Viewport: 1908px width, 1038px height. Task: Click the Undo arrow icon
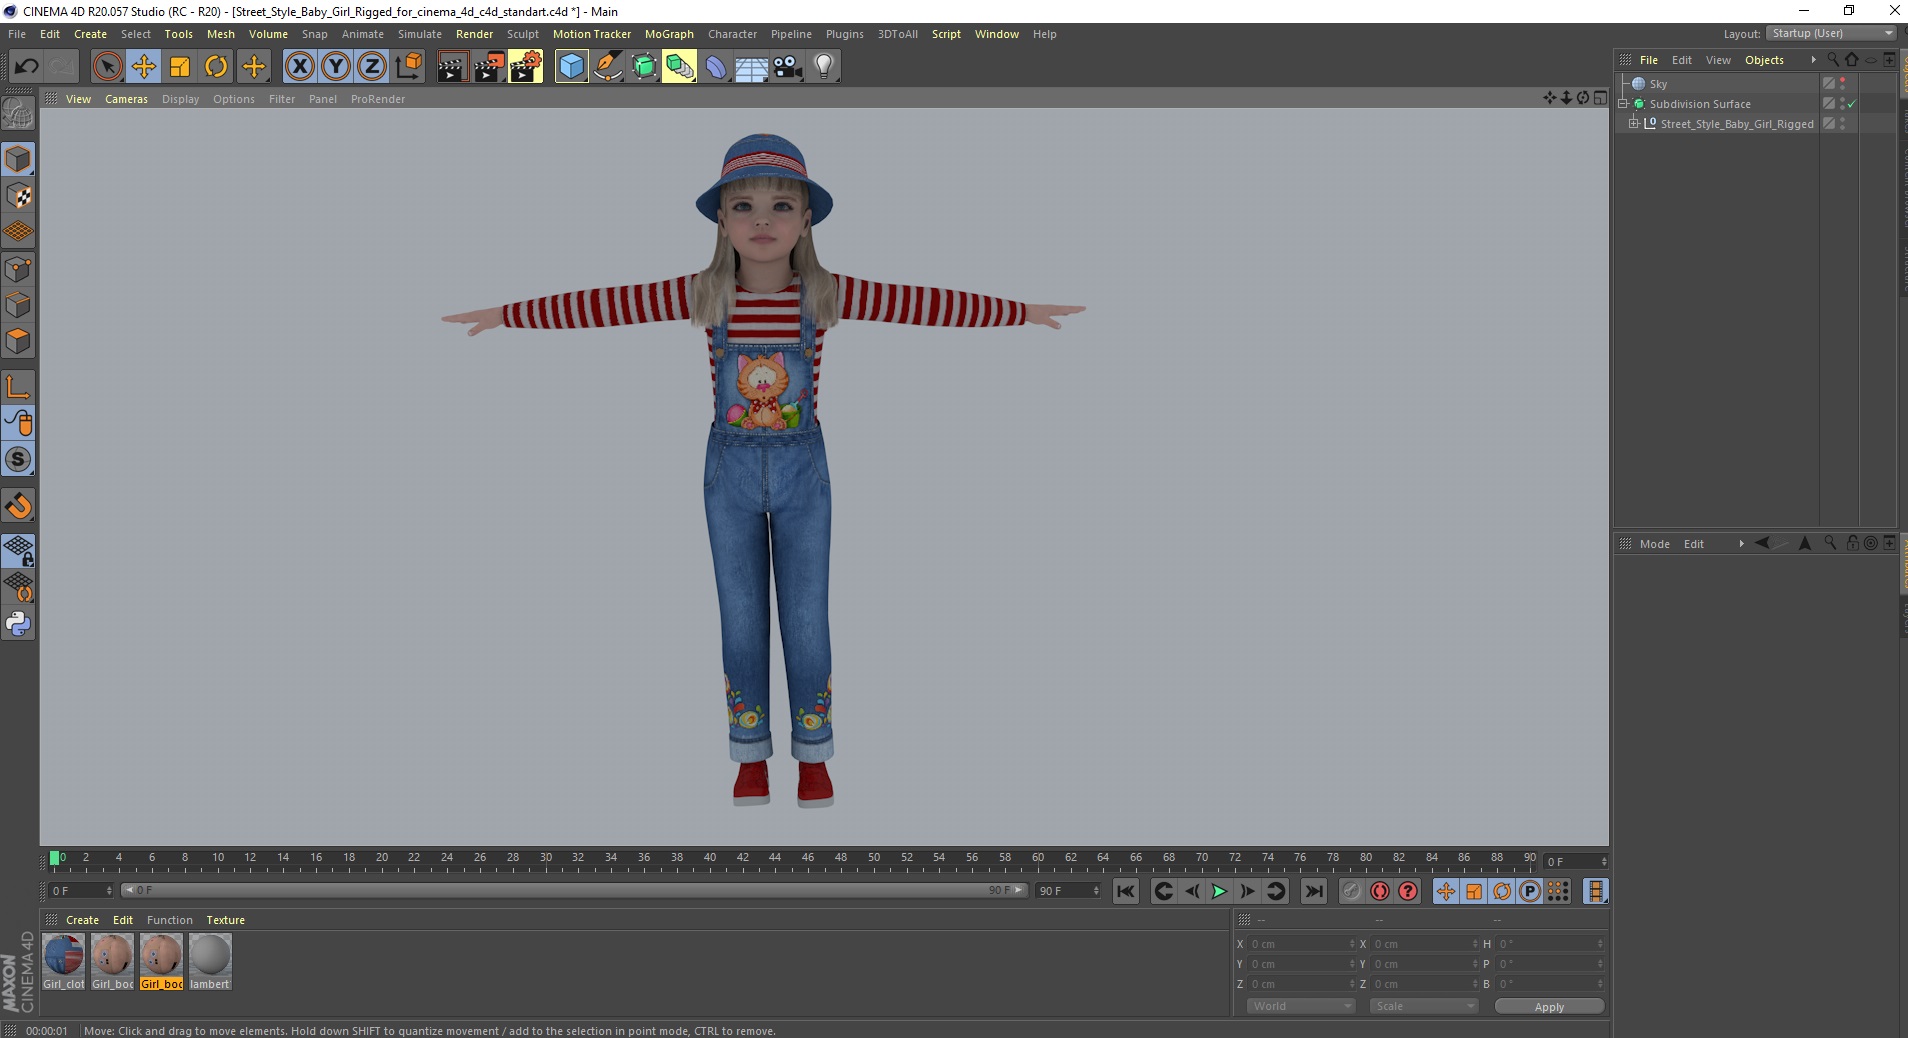tap(26, 67)
